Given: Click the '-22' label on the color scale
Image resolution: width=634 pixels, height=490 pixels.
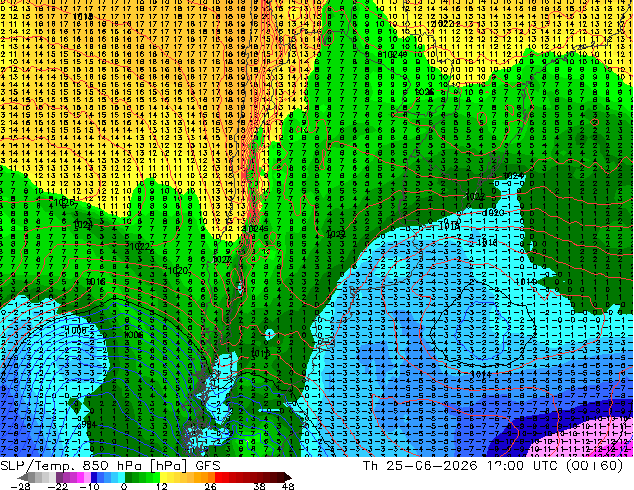Looking at the screenshot, I should coord(58,486).
